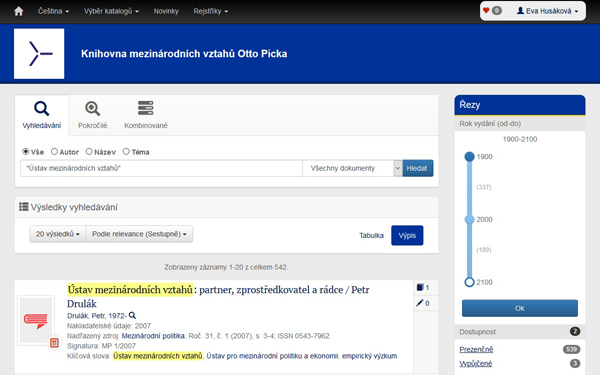The width and height of the screenshot is (600, 375).
Task: Click the Signatura: MP 1/2007 text
Action: (101, 346)
